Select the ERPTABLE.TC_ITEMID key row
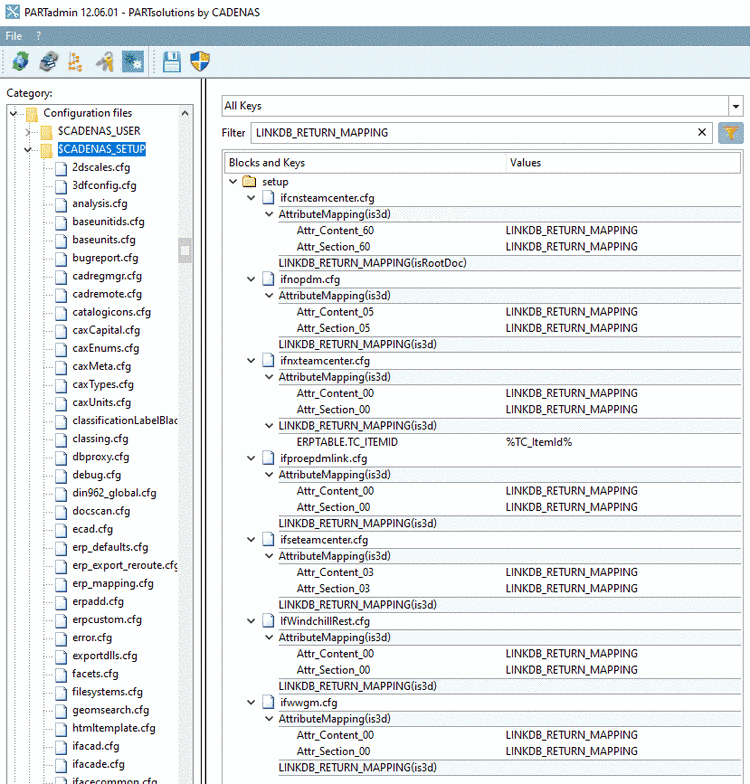The width and height of the screenshot is (750, 784). [x=347, y=442]
